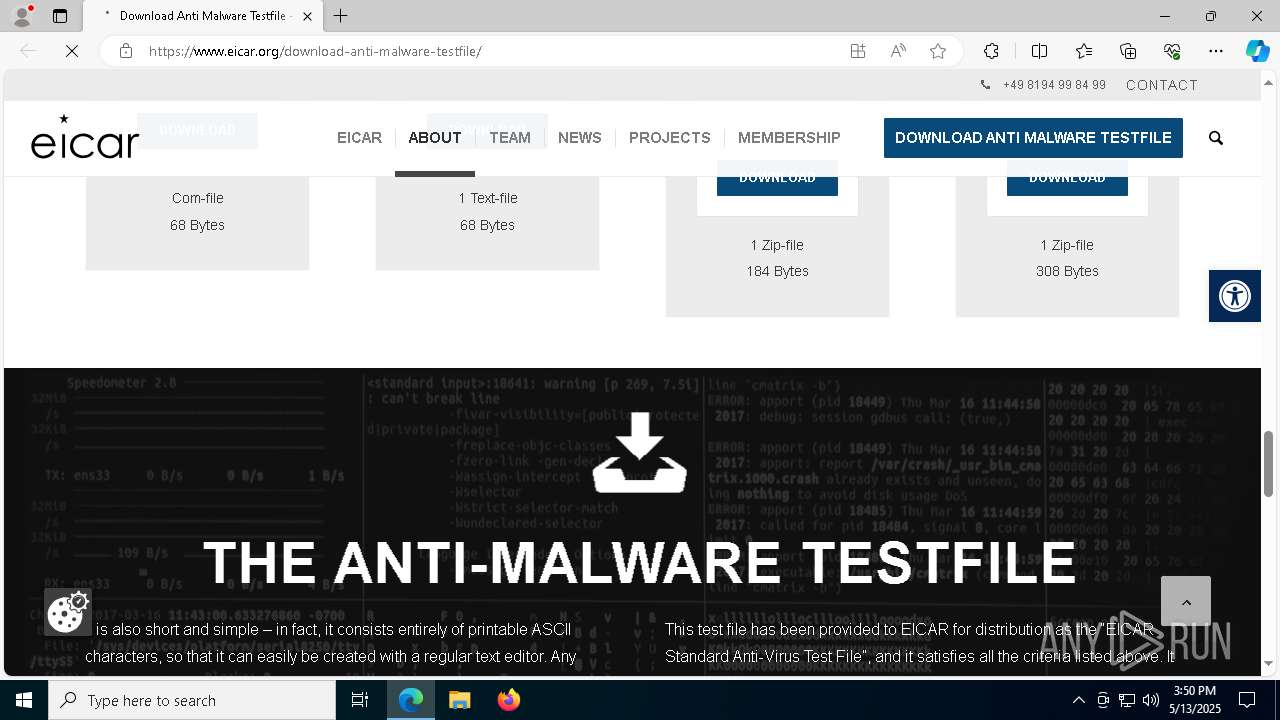Screen dimensions: 1280x720
Task: Open the MEMBERSHIP menu item
Action: click(789, 138)
